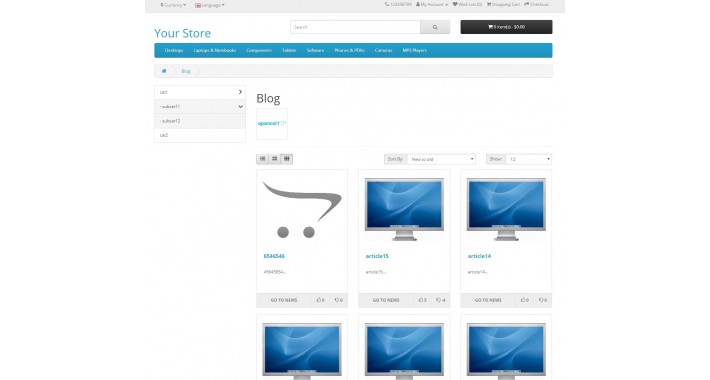Viewport: 710px width, 380px height.
Task: Click GO TO NEWS on article14 card
Action: pyautogui.click(x=488, y=300)
